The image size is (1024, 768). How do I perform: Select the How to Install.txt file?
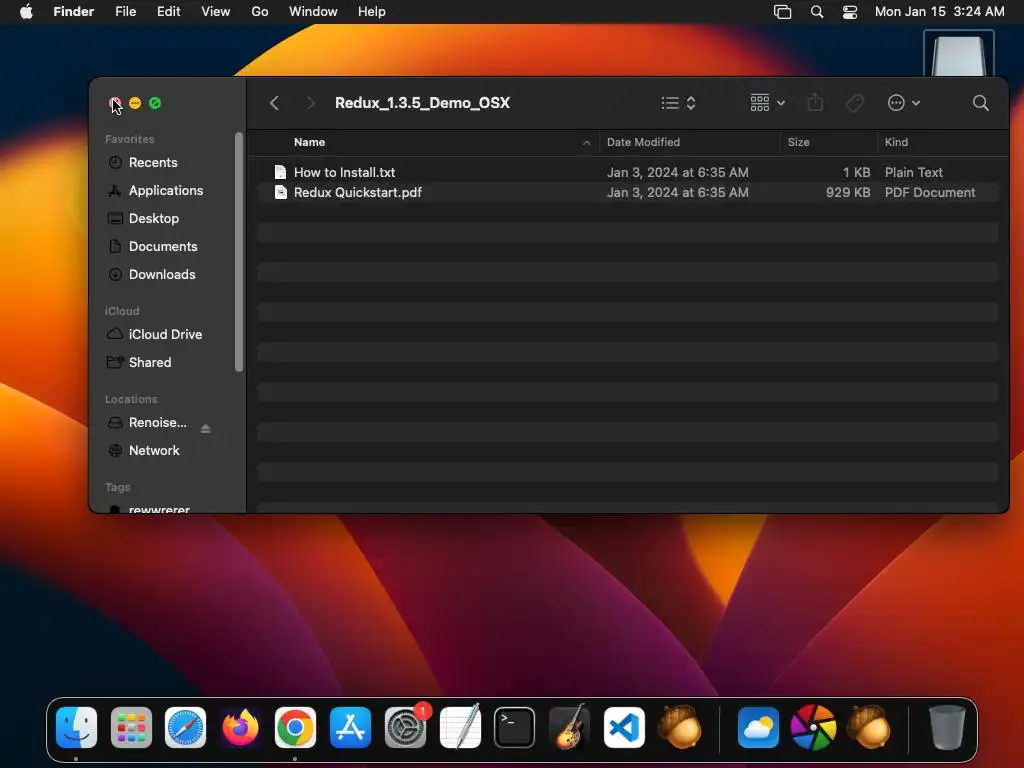tap(628, 172)
